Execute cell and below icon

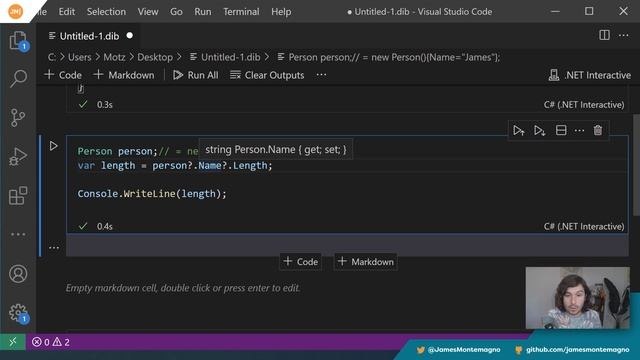point(540,131)
